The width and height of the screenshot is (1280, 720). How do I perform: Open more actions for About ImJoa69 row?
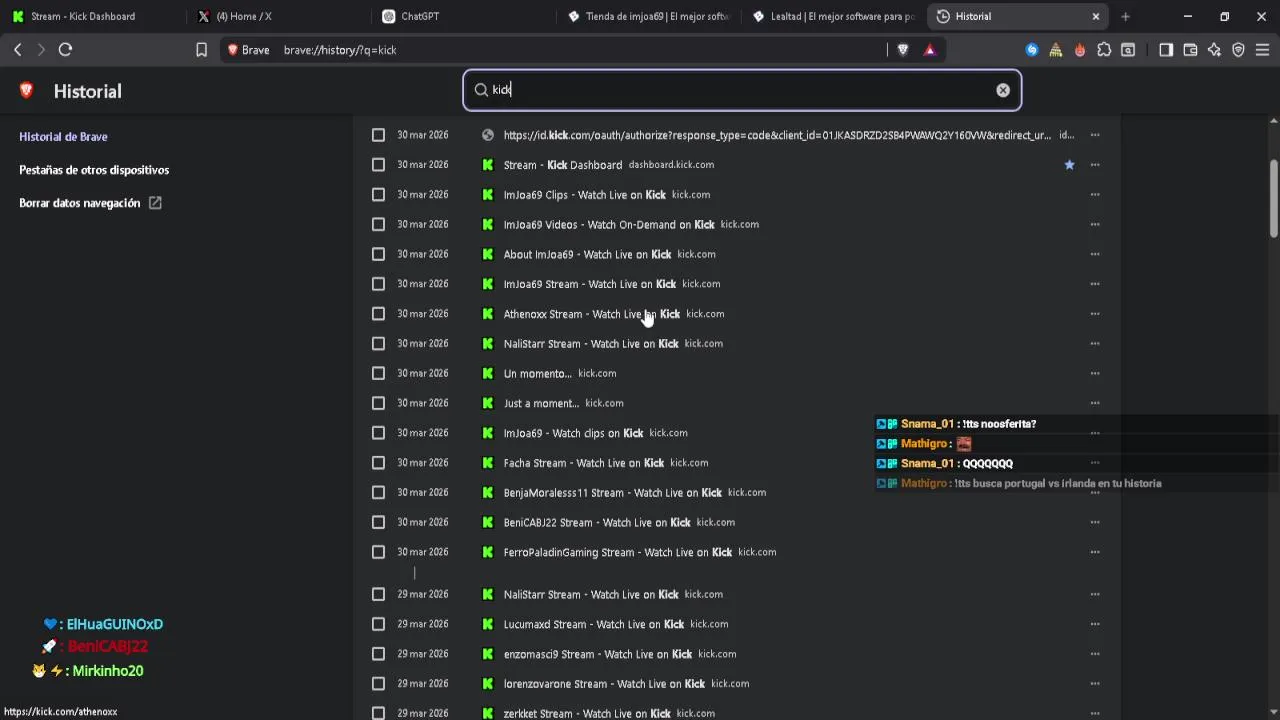pos(1095,254)
